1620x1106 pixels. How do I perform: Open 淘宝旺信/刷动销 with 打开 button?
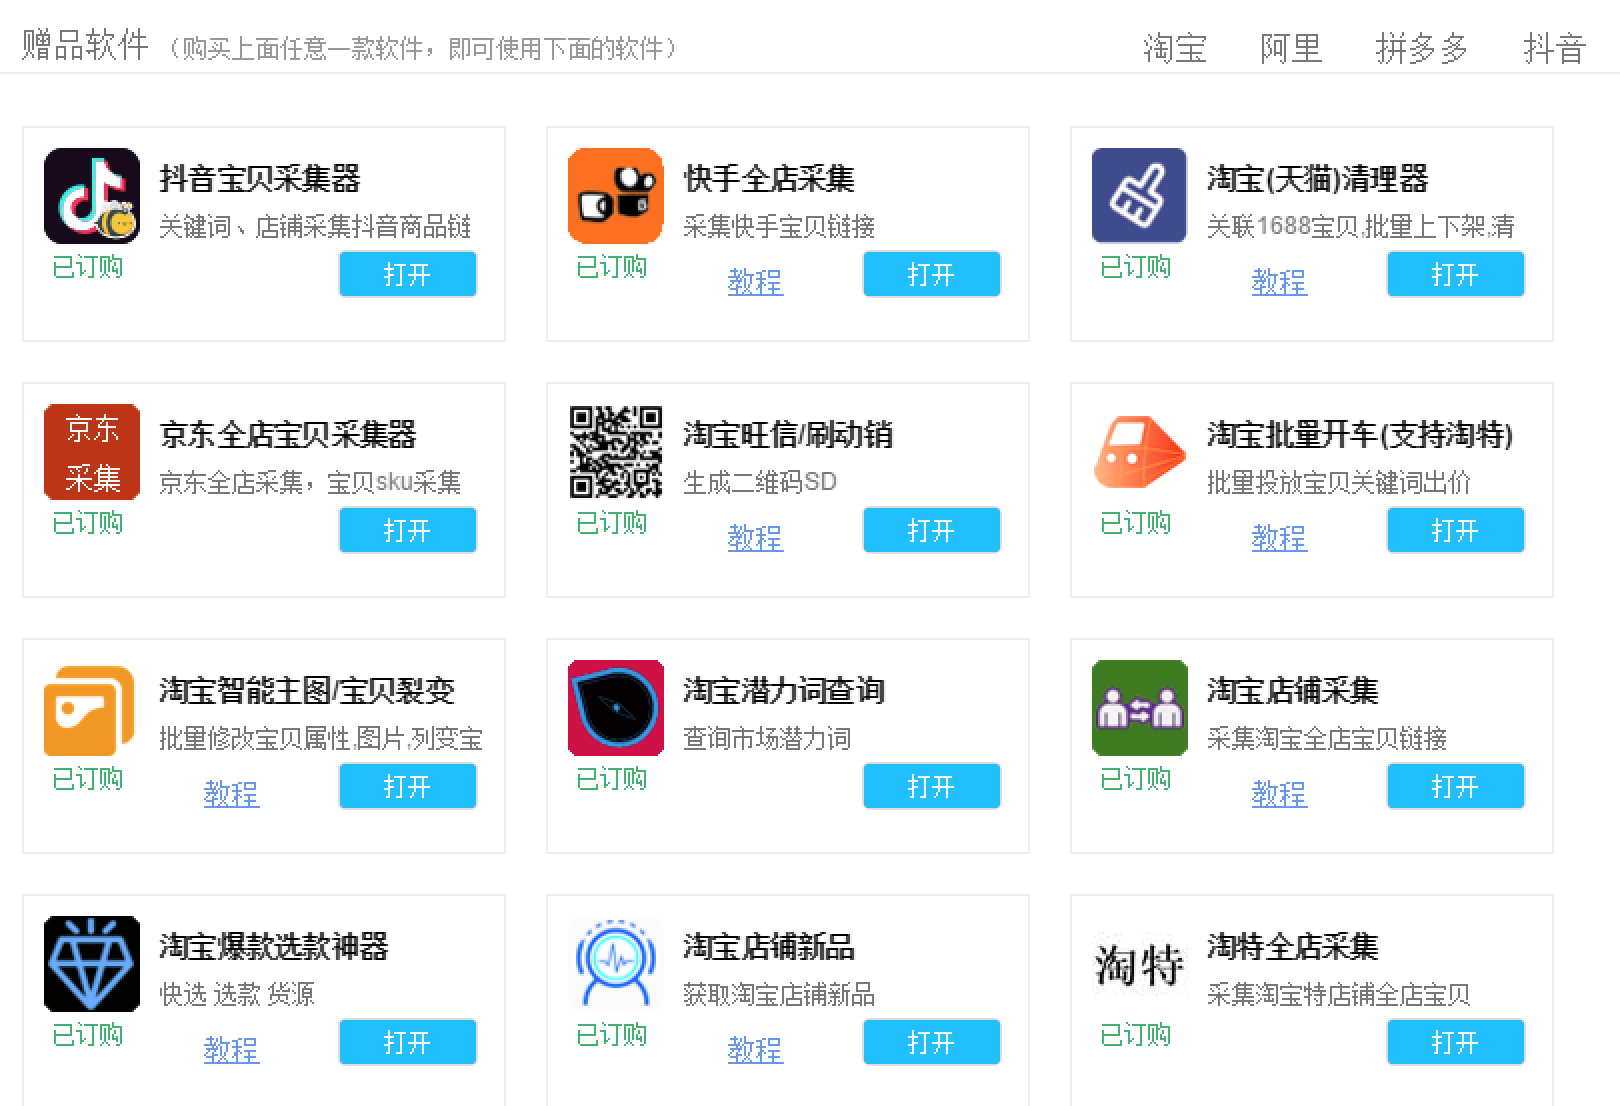coord(932,530)
